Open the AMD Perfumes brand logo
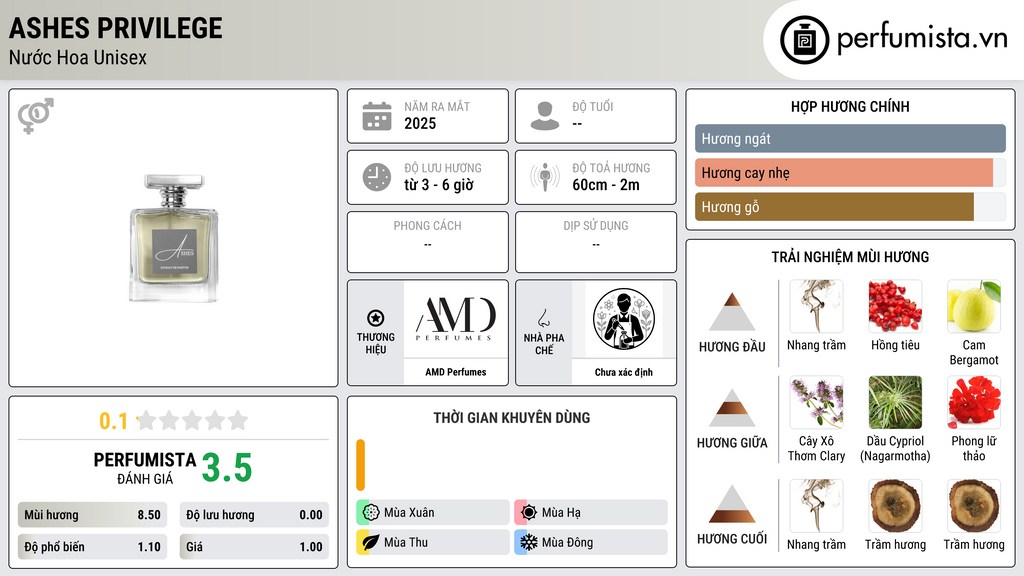1024x576 pixels. click(456, 319)
